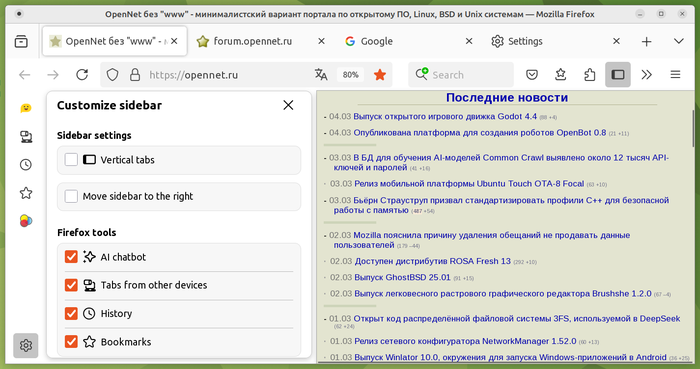Open the Godot 4.4 release news link

click(x=445, y=116)
